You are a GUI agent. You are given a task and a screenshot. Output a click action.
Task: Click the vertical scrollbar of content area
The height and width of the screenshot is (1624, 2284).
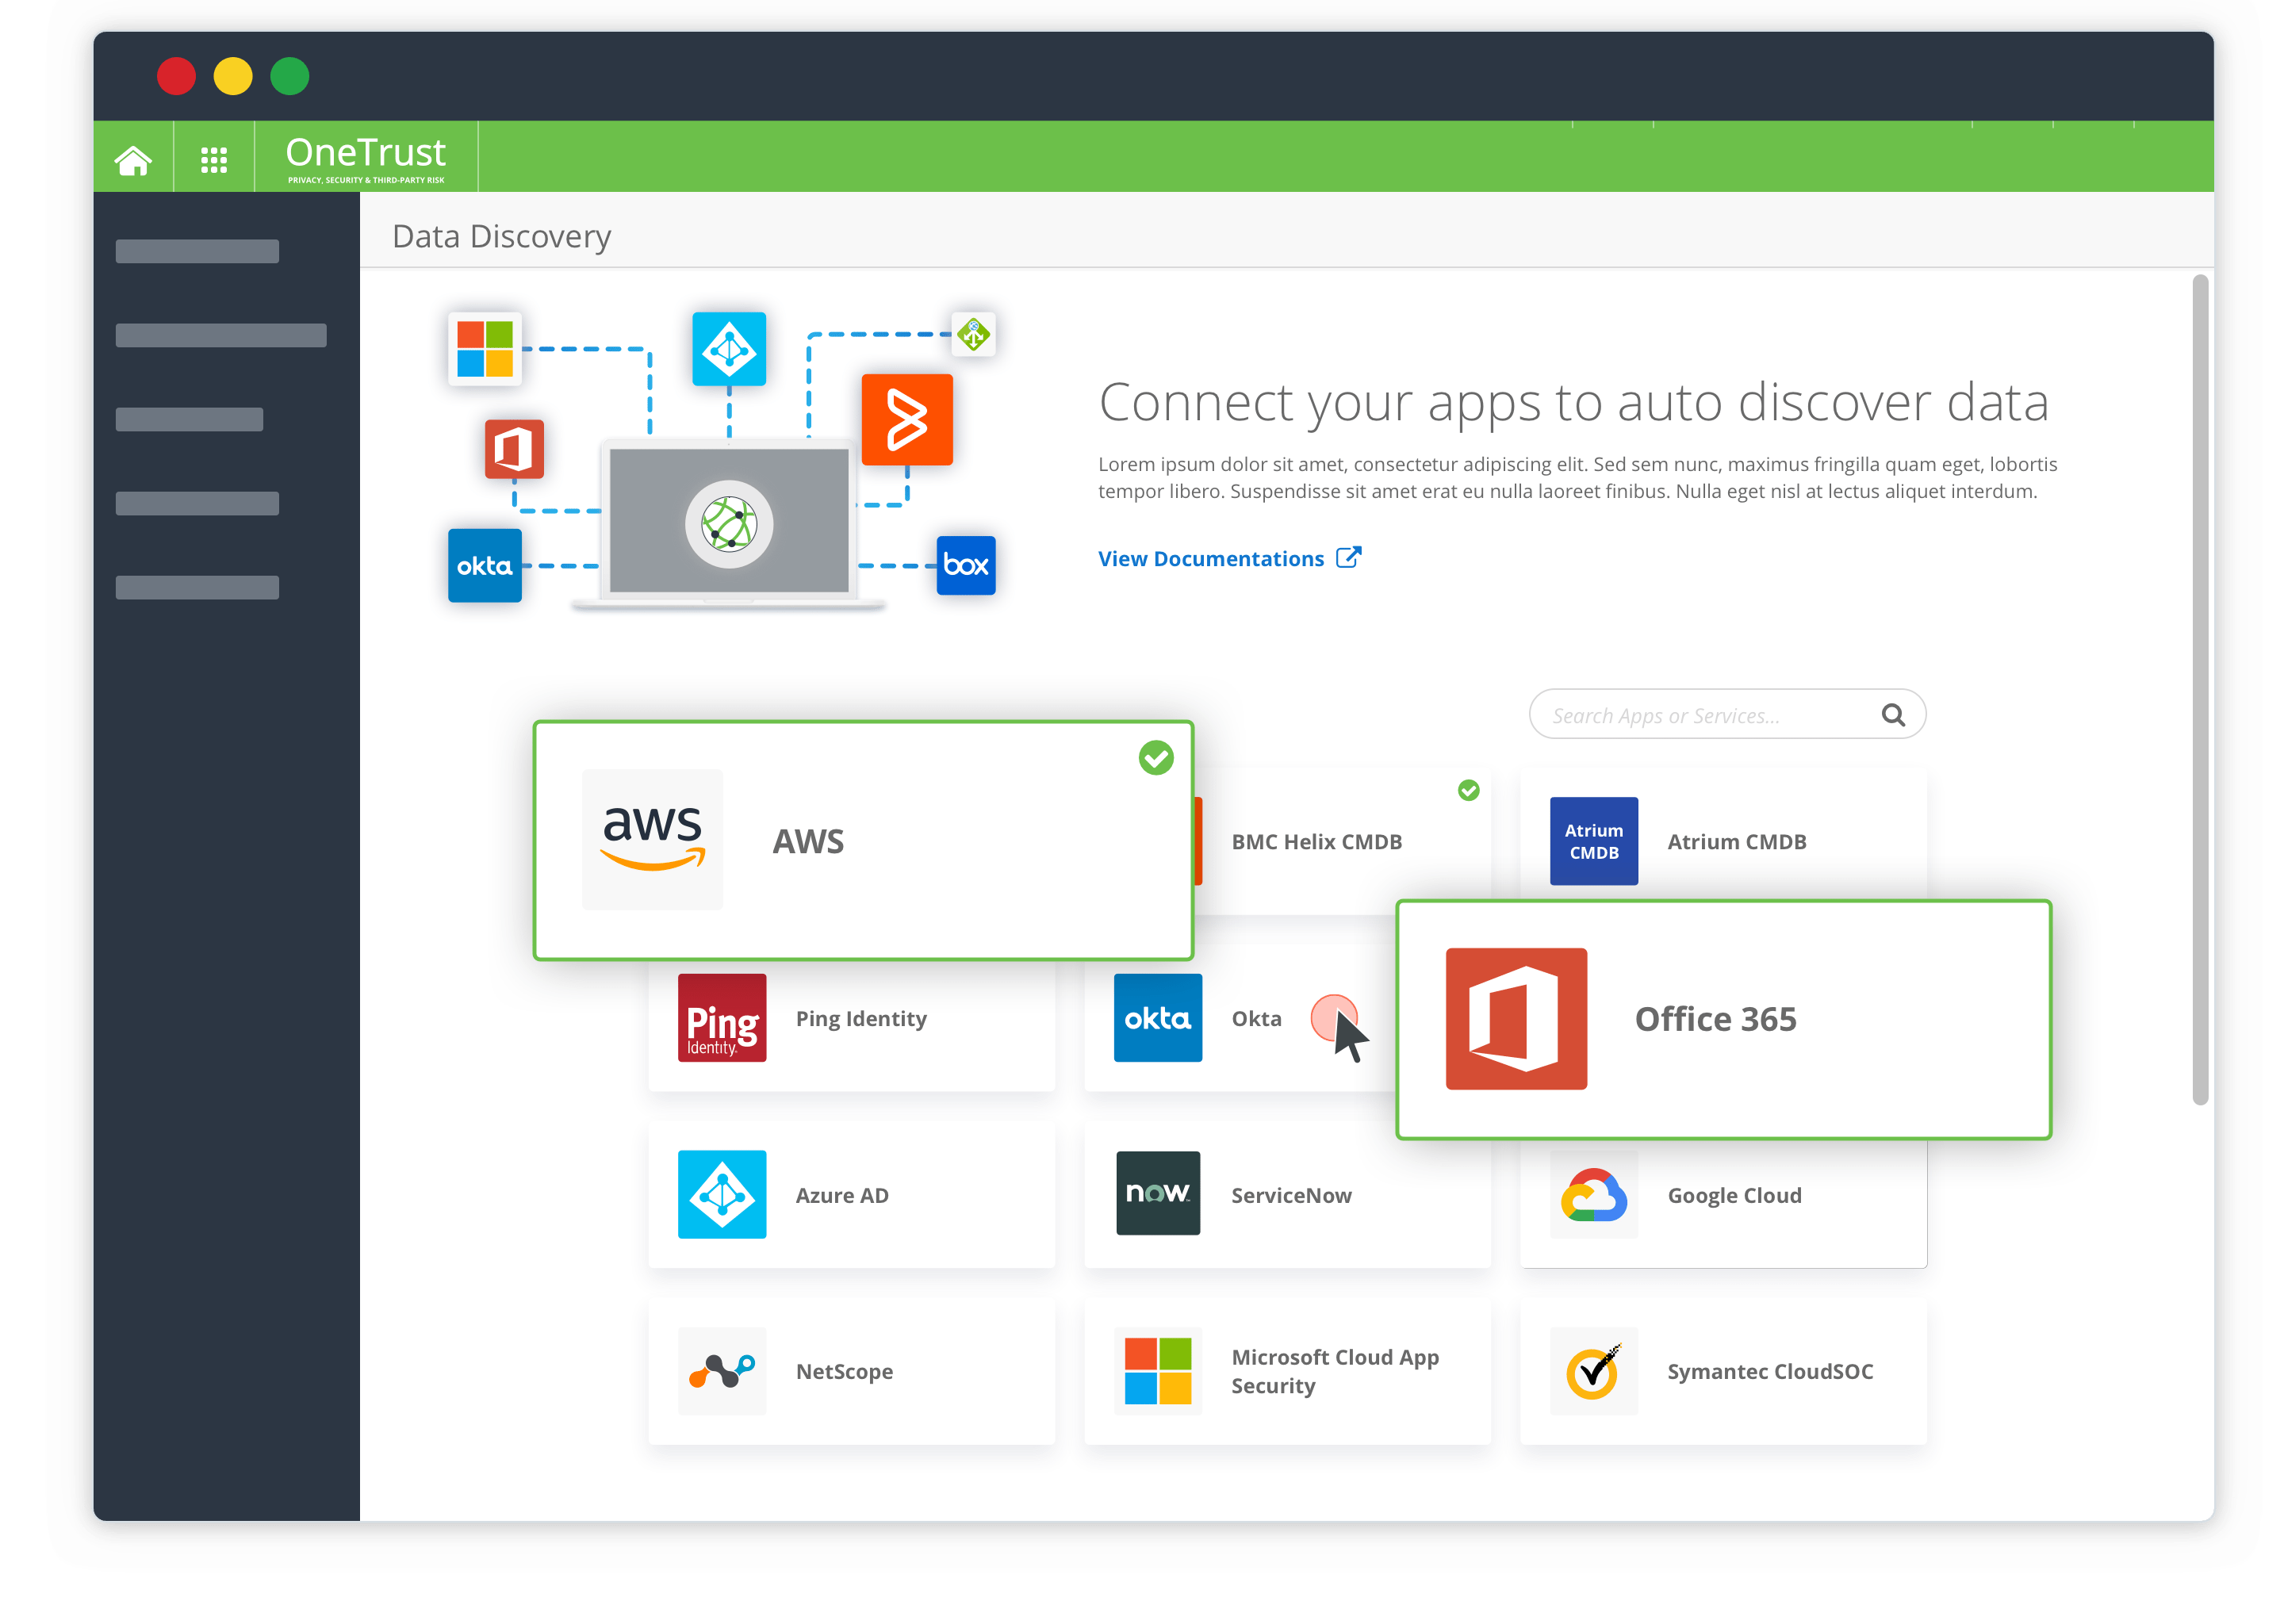pos(2199,690)
